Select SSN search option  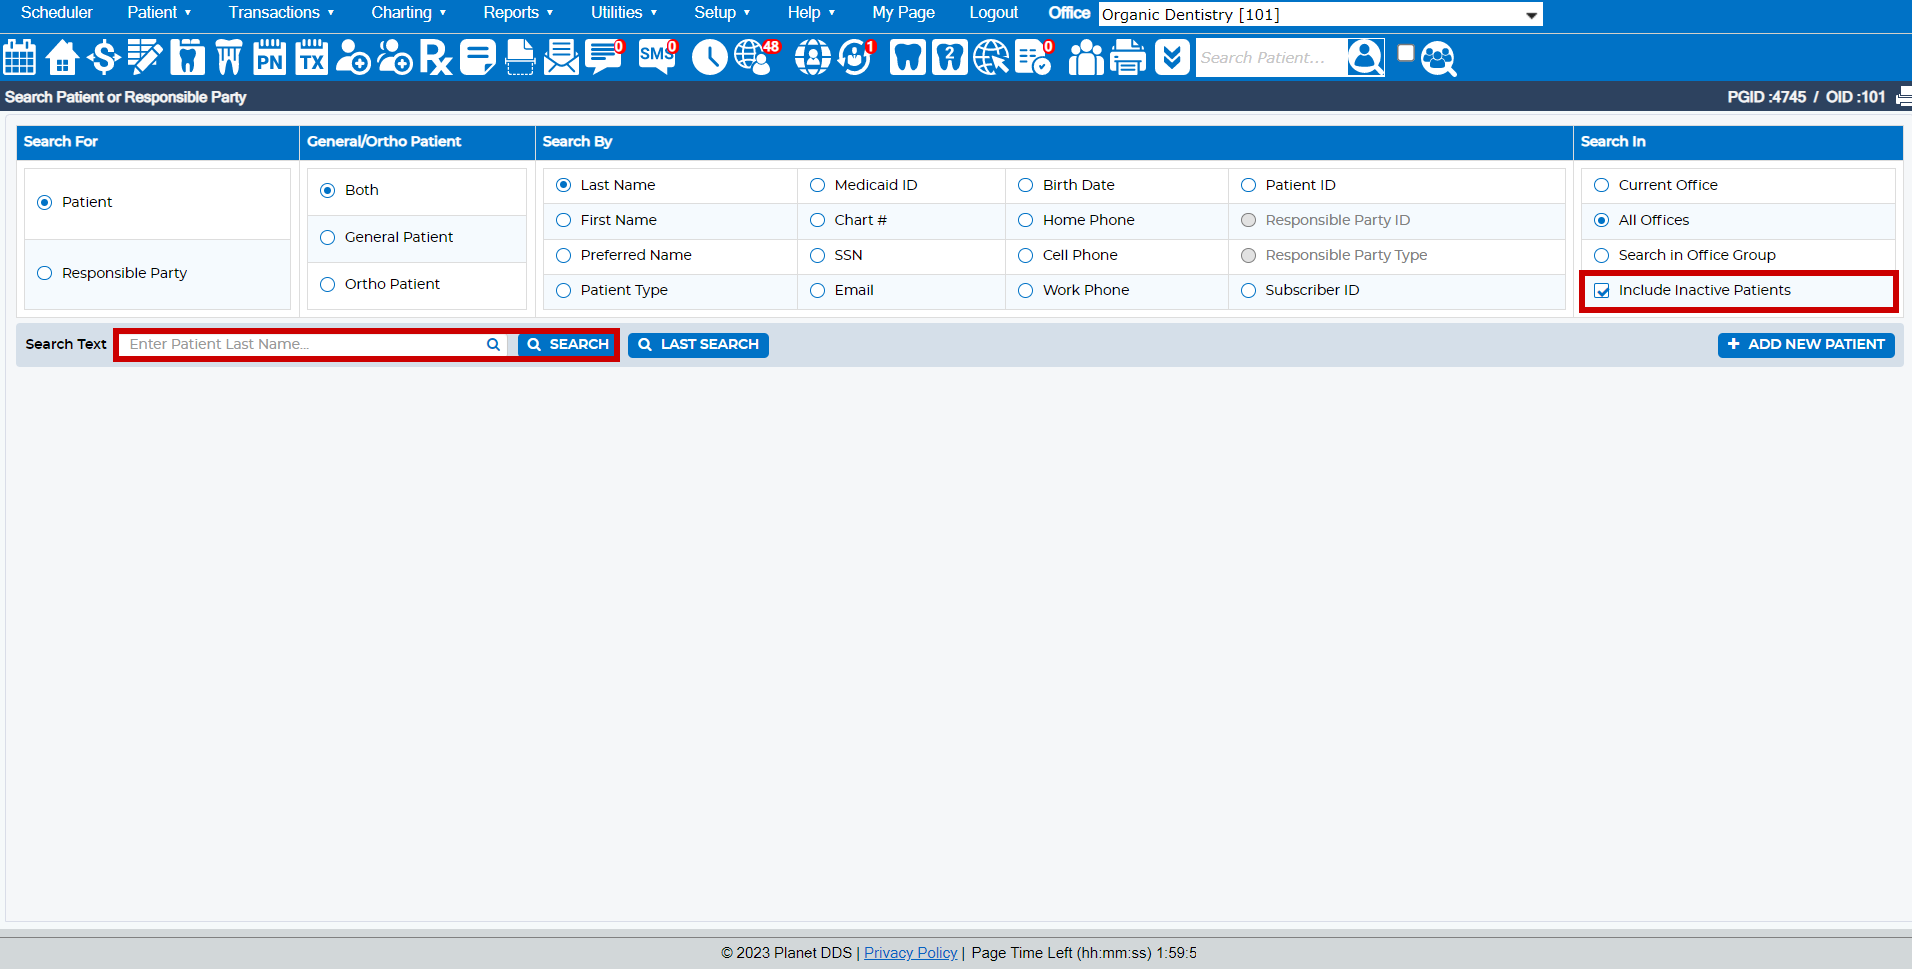tap(817, 255)
